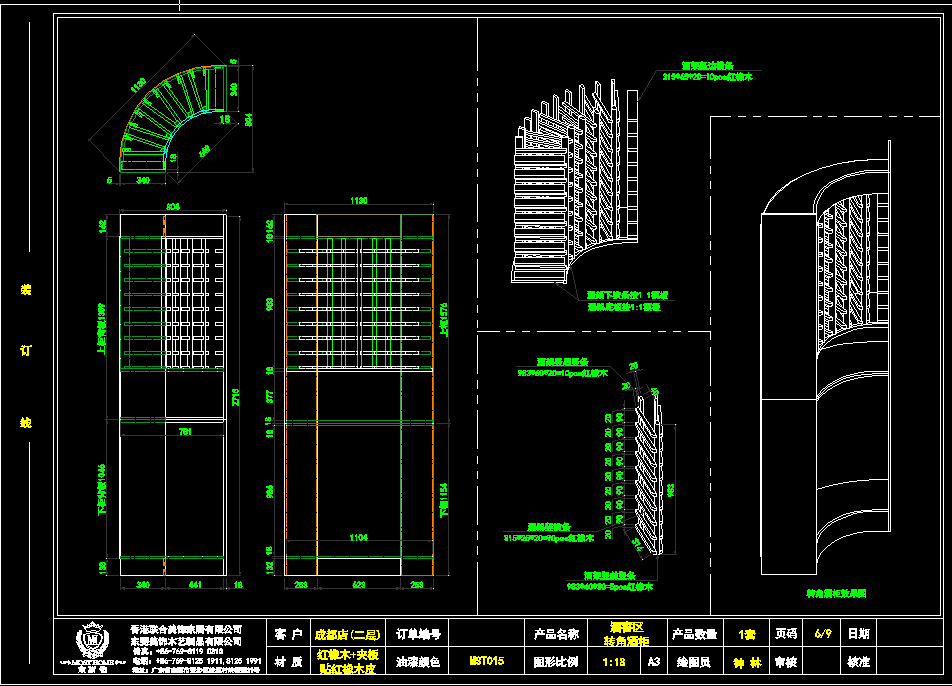The height and width of the screenshot is (686, 952).
Task: Select the 1套 product quantity value
Action: [746, 634]
